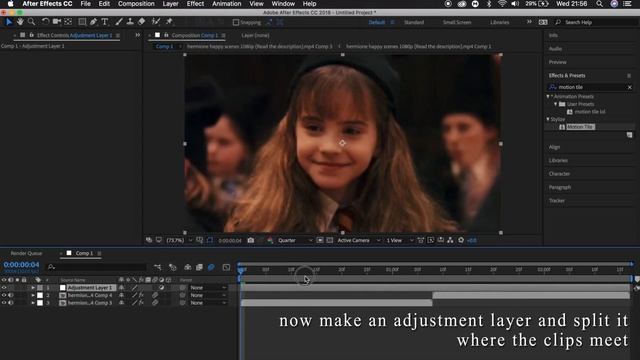Click the Show Channel color icon in viewer
640x360 pixels.
pos(270,240)
